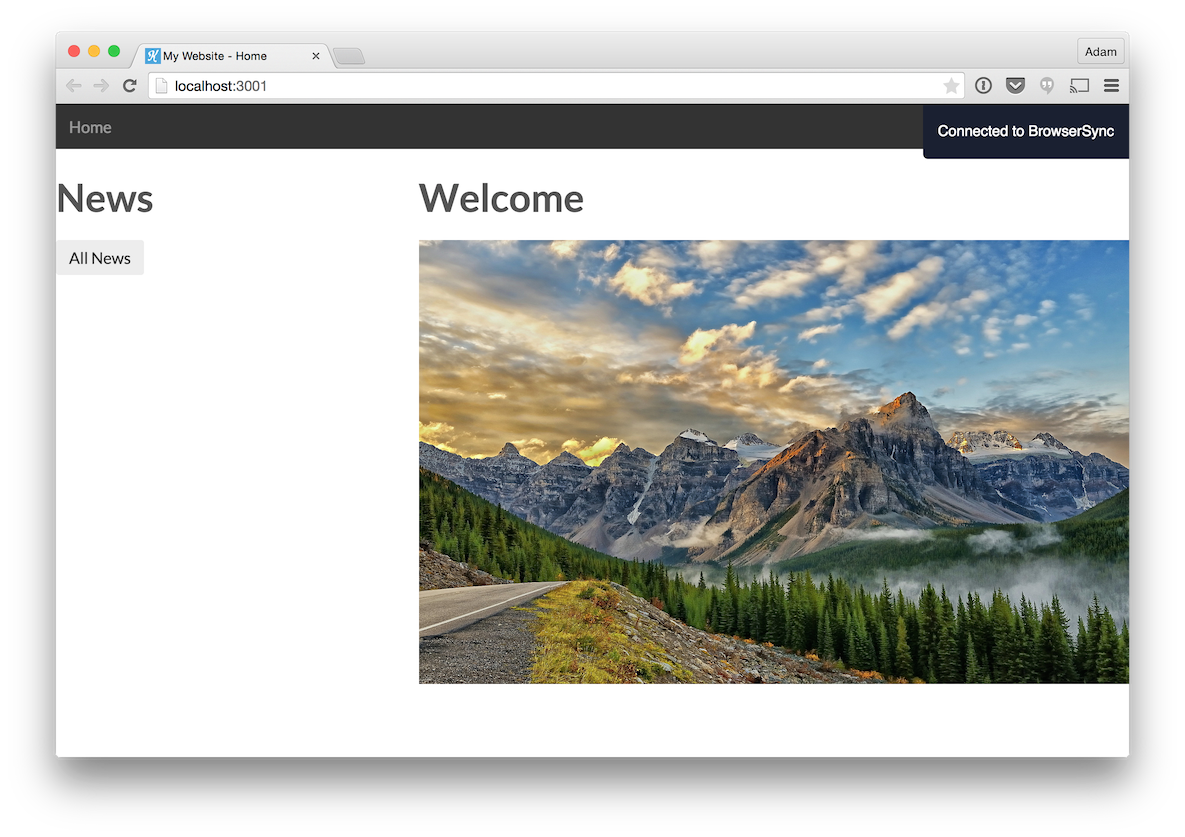Open the 1Password extension
1185x837 pixels.
point(983,86)
